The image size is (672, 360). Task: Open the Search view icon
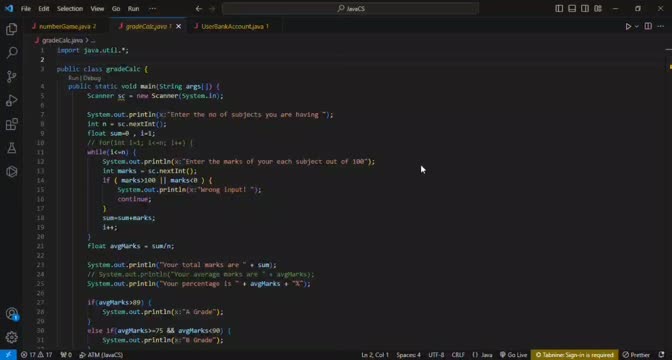[x=12, y=53]
